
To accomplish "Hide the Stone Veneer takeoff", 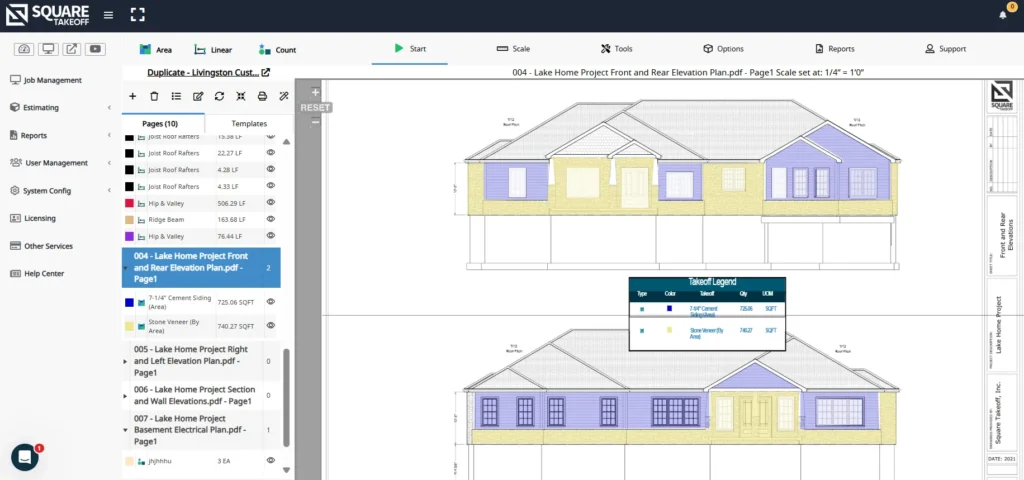I will [270, 325].
